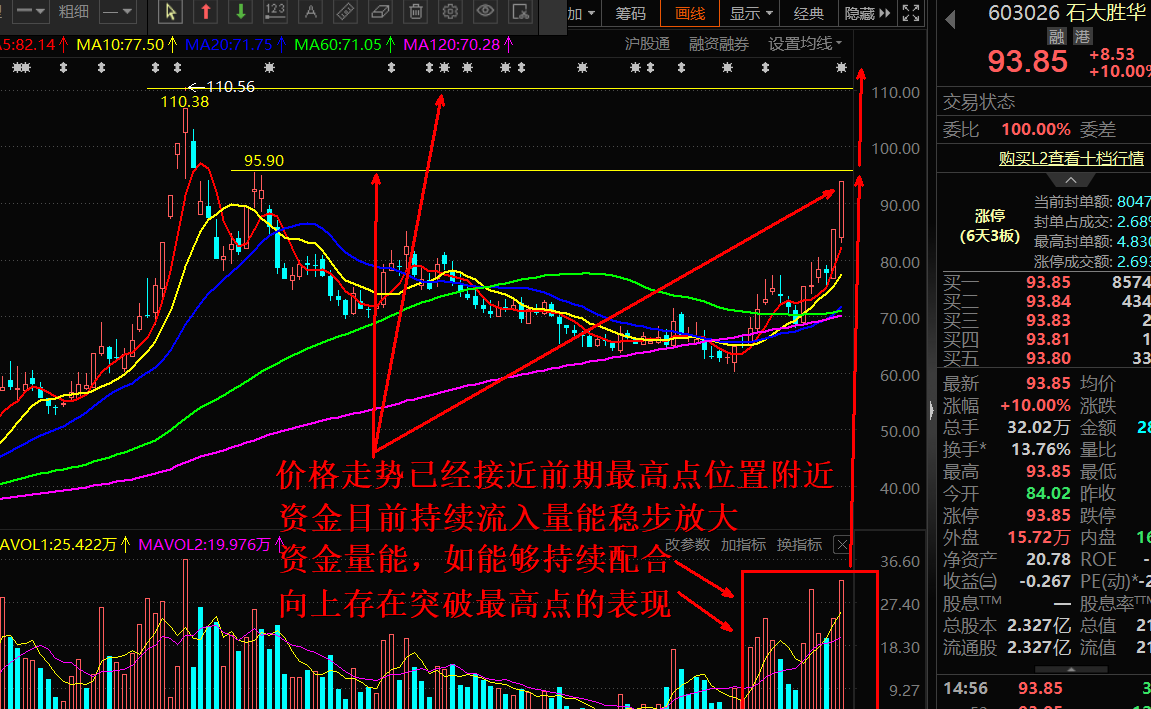
Task: Select the text annotation A tool
Action: click(x=311, y=12)
